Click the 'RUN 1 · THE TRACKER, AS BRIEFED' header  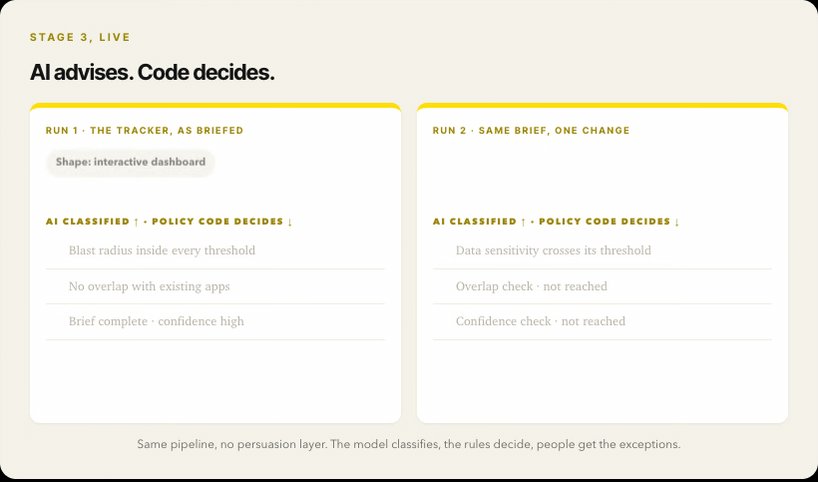pyautogui.click(x=145, y=130)
